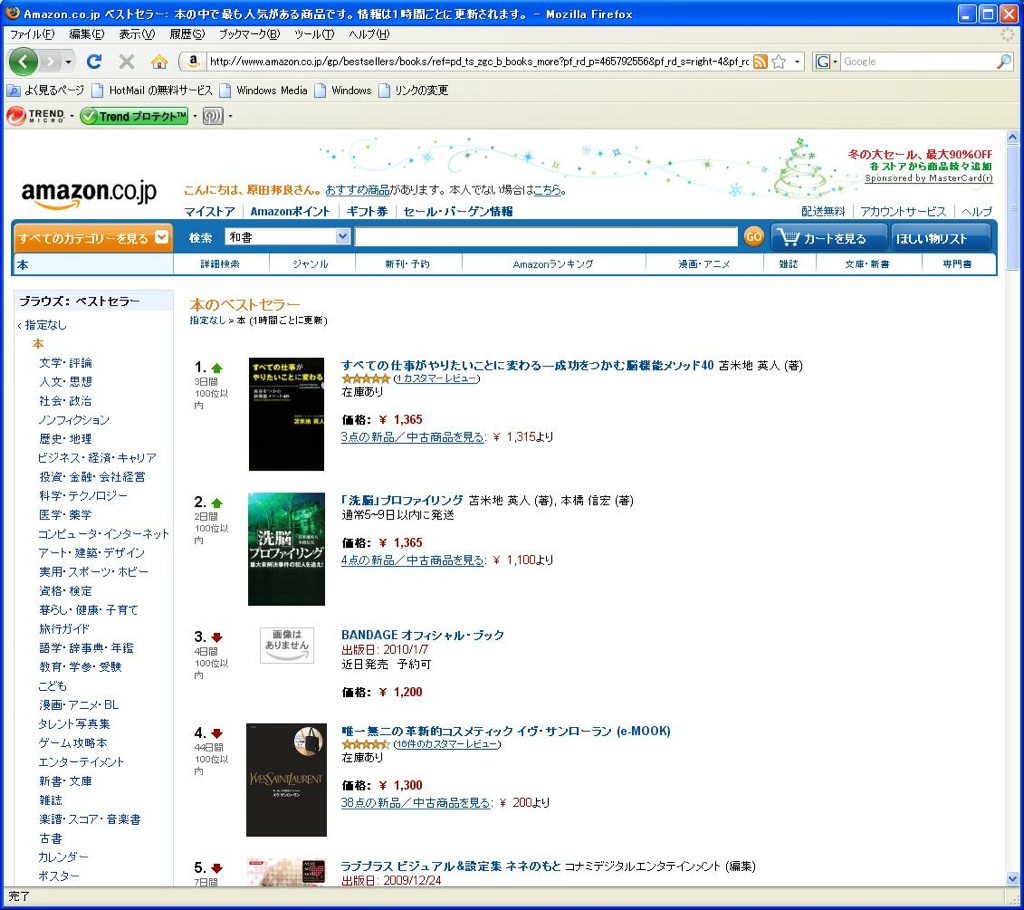Go to the home page icon
Viewport: 1024px width, 910px height.
coord(159,61)
